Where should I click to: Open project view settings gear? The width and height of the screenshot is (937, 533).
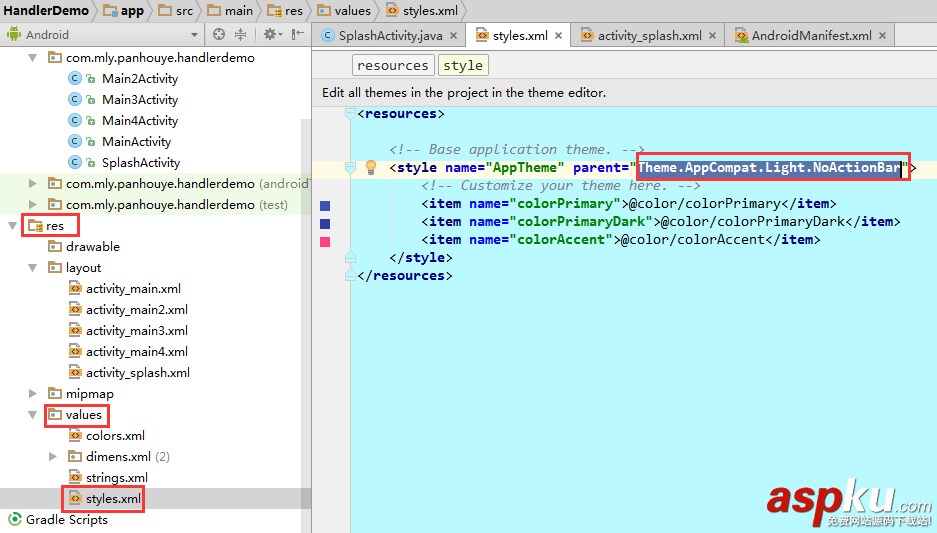pyautogui.click(x=272, y=35)
